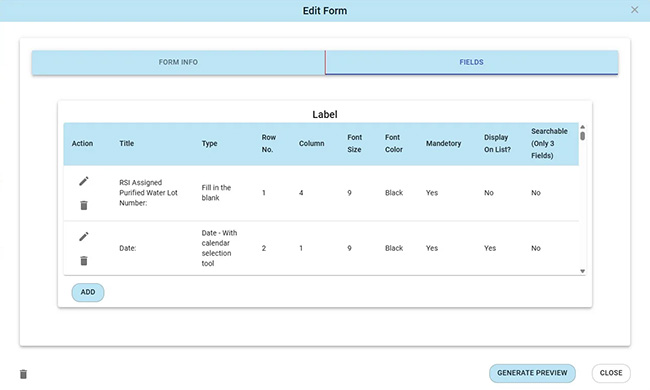Screen dimensions: 650x390
Task: Click the 'Label' table heading
Action: 325,114
